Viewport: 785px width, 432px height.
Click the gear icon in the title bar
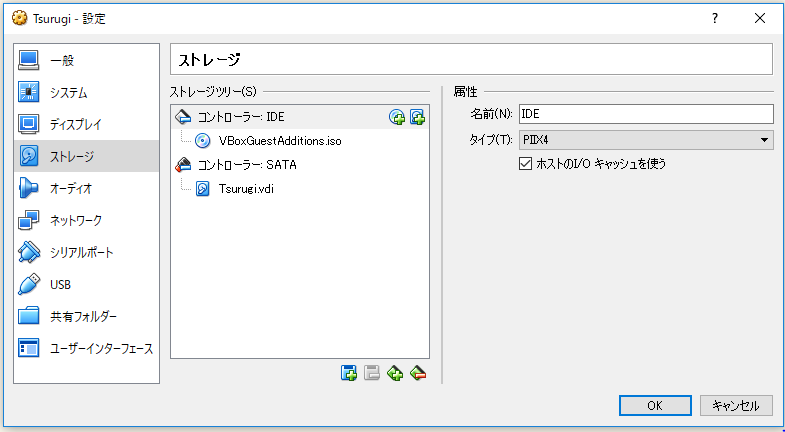(20, 19)
